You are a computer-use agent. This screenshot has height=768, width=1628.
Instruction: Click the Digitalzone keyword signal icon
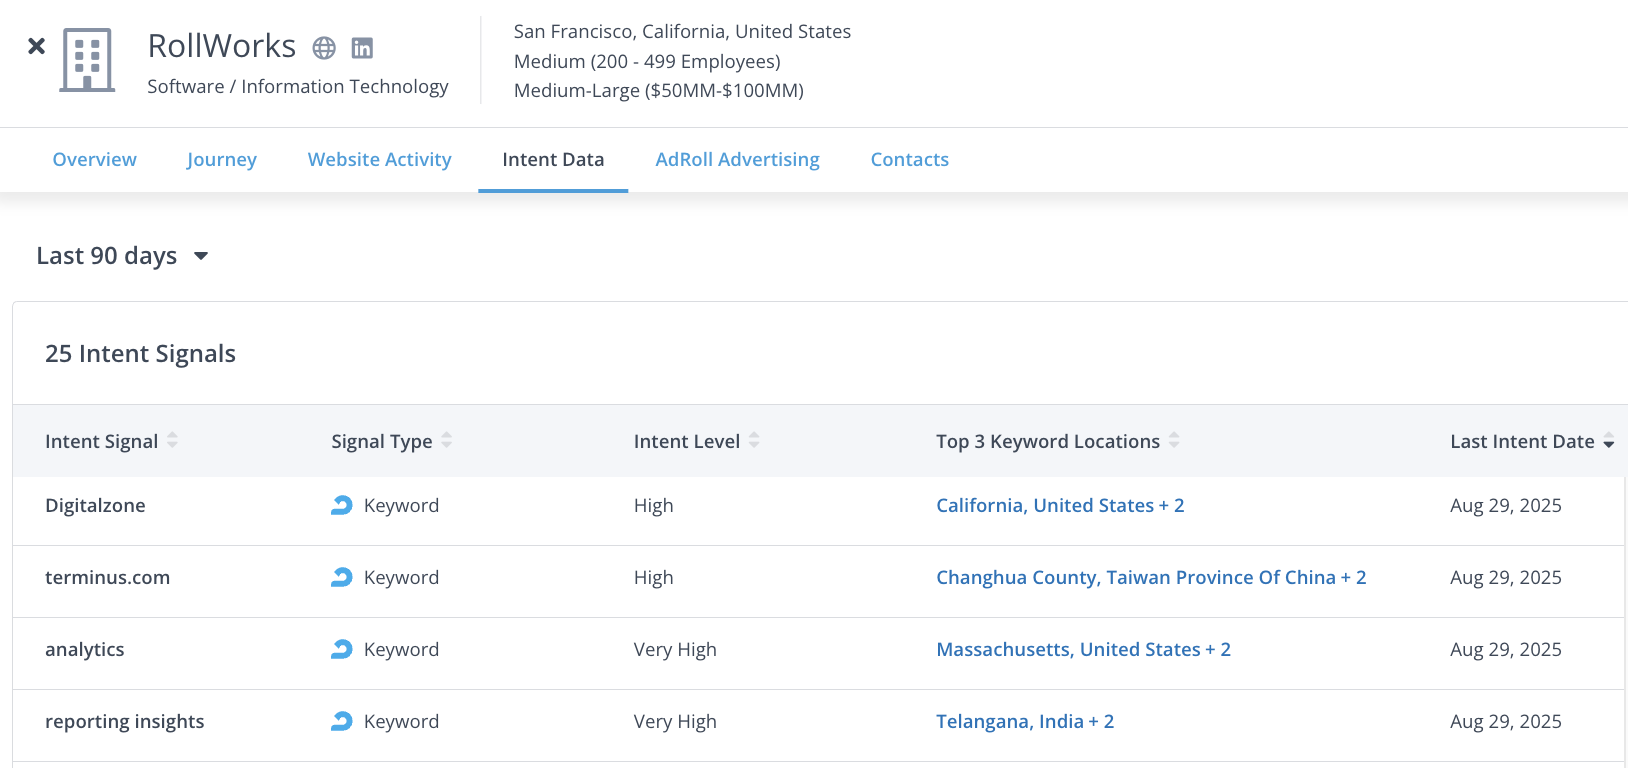click(x=342, y=506)
